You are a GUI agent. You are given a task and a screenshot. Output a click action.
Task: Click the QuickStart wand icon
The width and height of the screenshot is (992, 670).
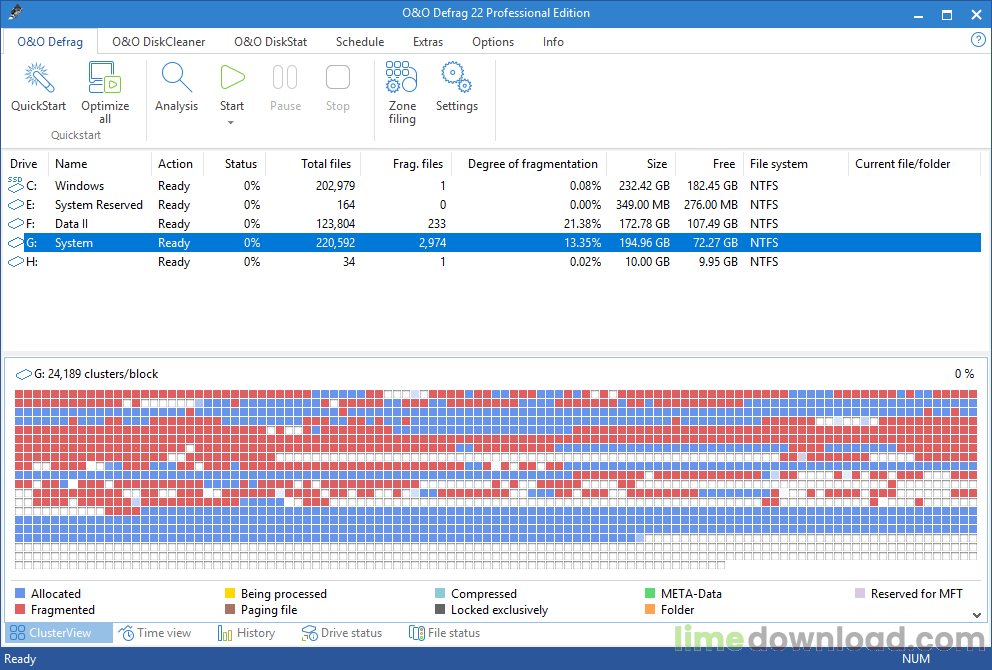(x=38, y=78)
